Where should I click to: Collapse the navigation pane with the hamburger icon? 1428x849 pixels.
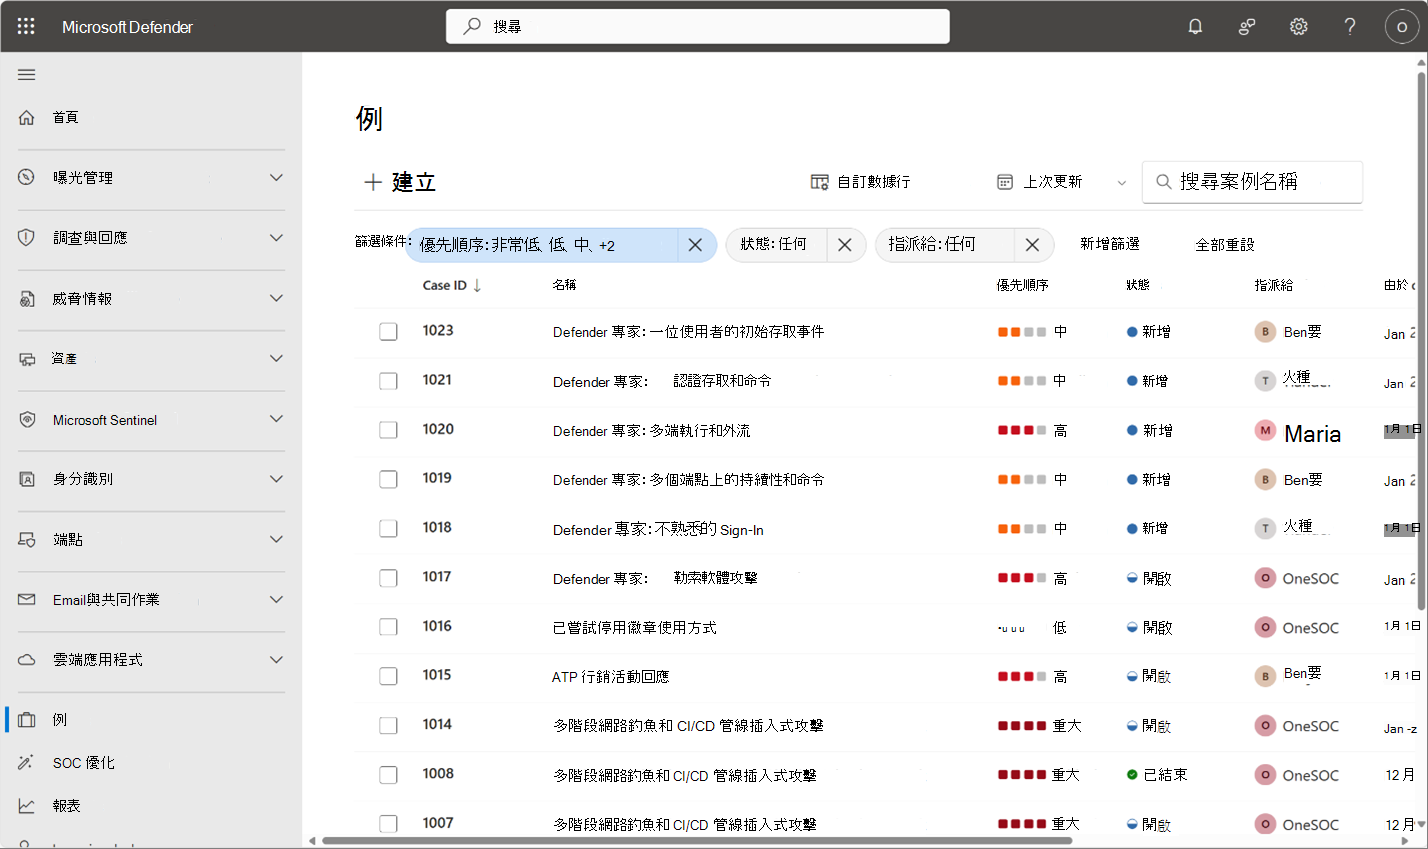click(26, 74)
